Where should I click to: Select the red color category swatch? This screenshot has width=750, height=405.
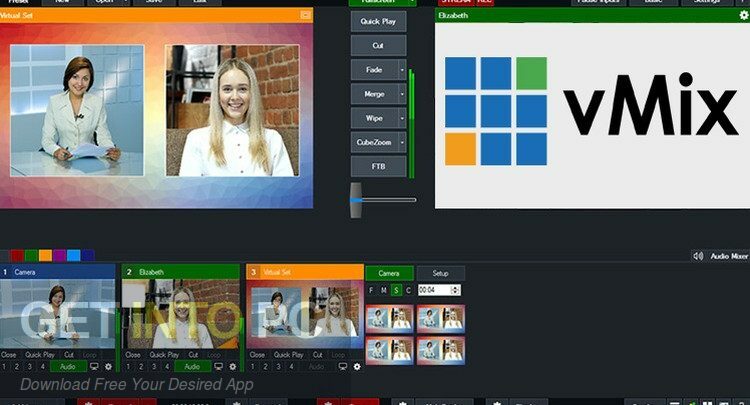pos(17,255)
